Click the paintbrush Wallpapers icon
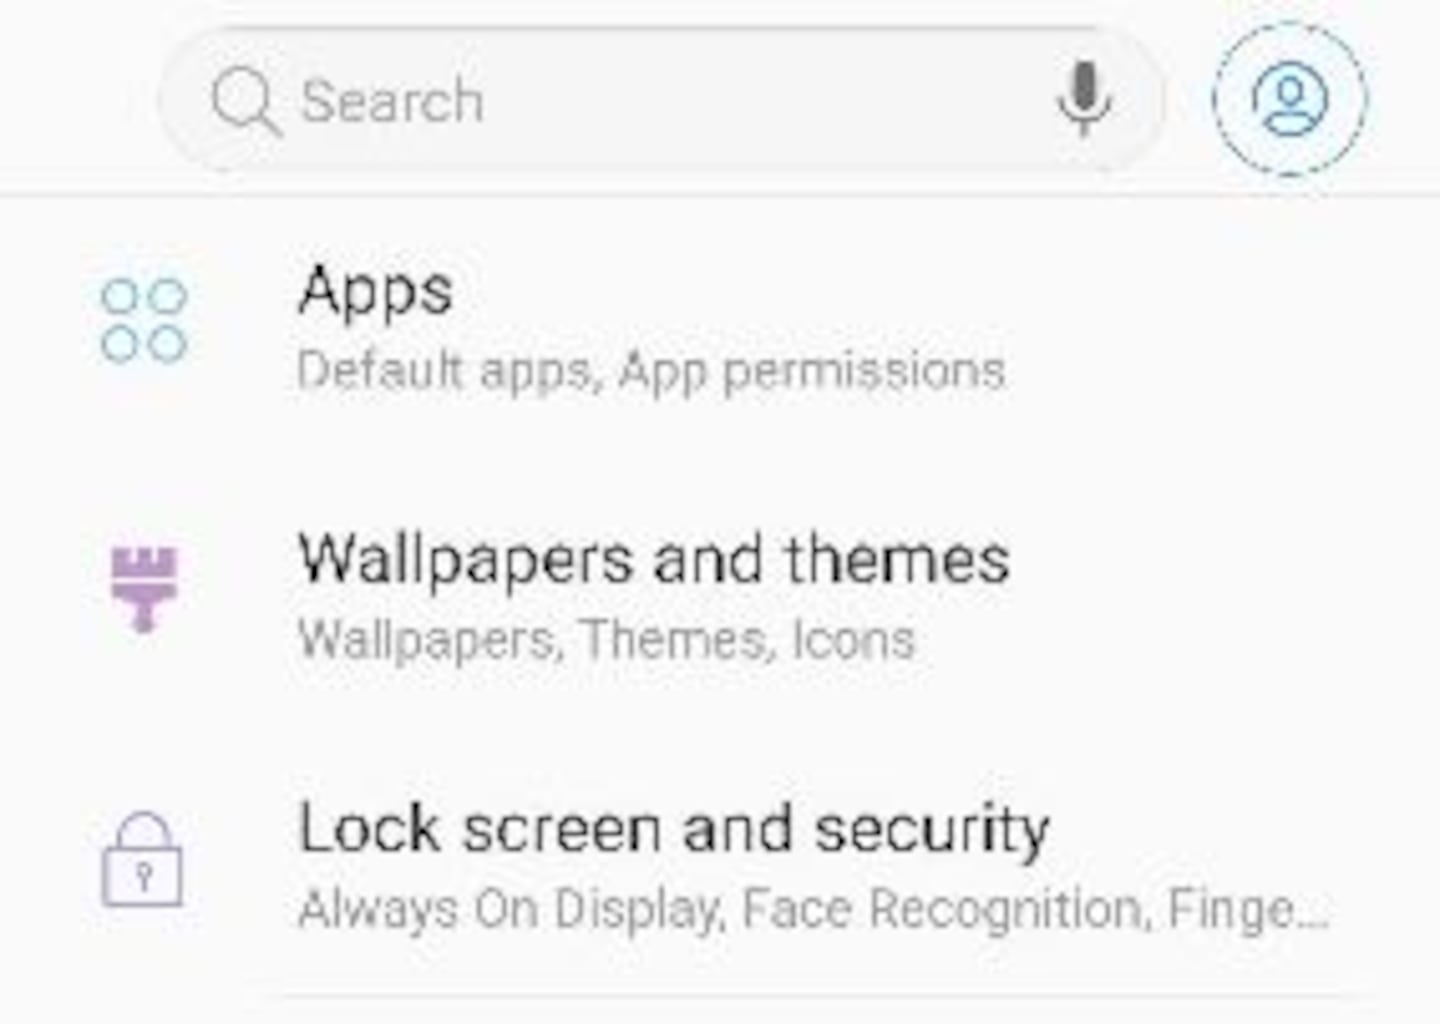The width and height of the screenshot is (1440, 1024). 144,588
